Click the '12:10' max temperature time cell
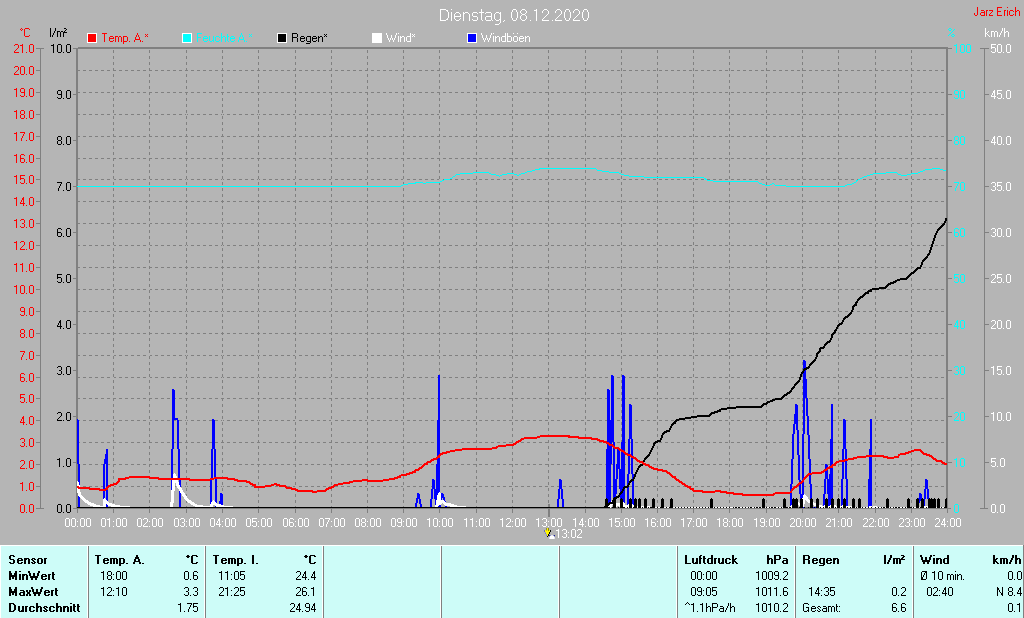The image size is (1024, 618). point(114,592)
